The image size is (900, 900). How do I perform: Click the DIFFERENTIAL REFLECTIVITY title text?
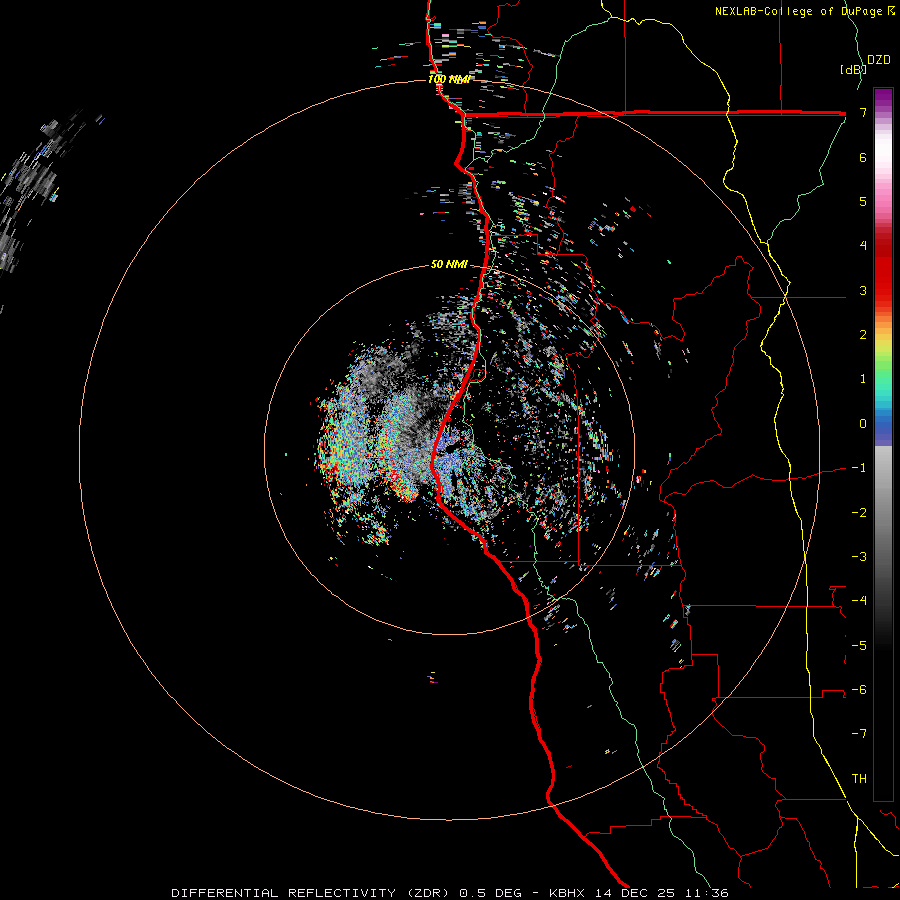tap(284, 893)
